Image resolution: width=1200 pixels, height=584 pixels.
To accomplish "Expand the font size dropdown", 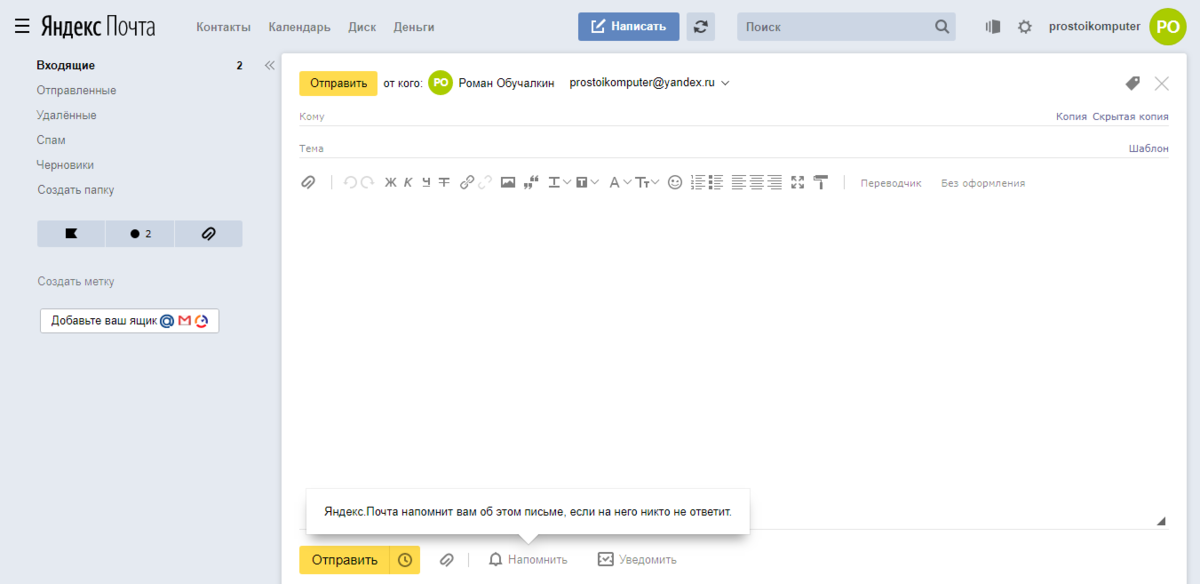I will (x=648, y=183).
